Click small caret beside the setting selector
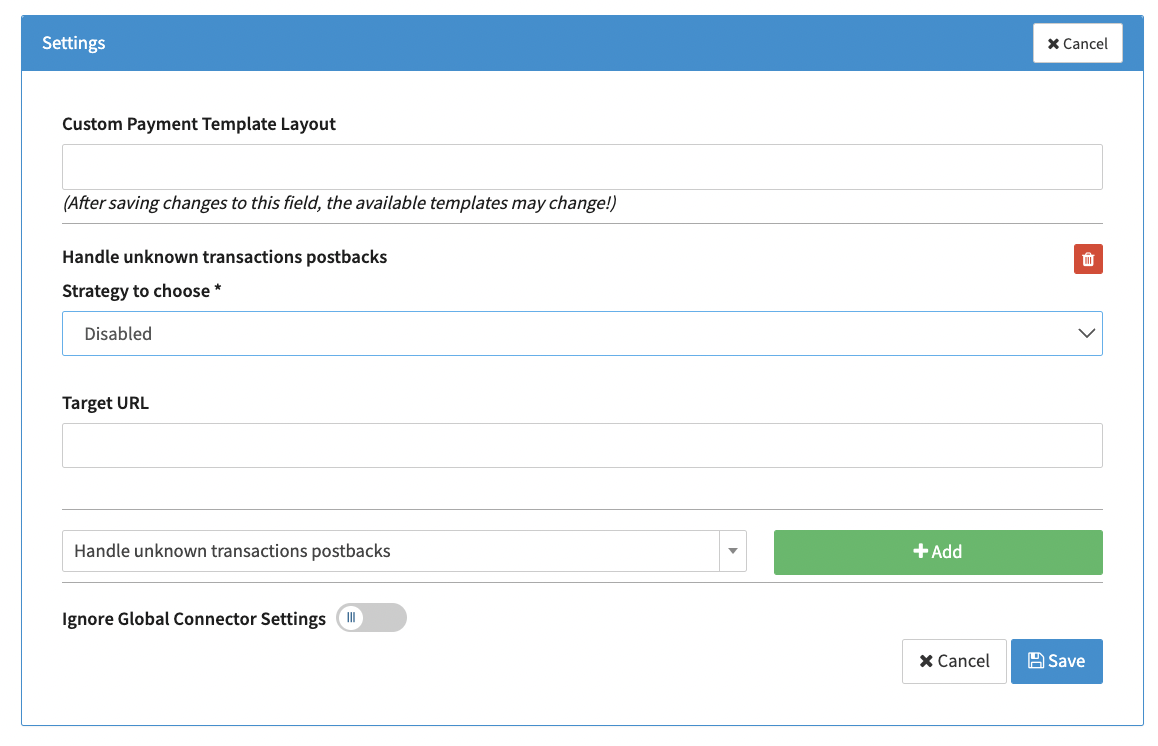 tap(733, 551)
